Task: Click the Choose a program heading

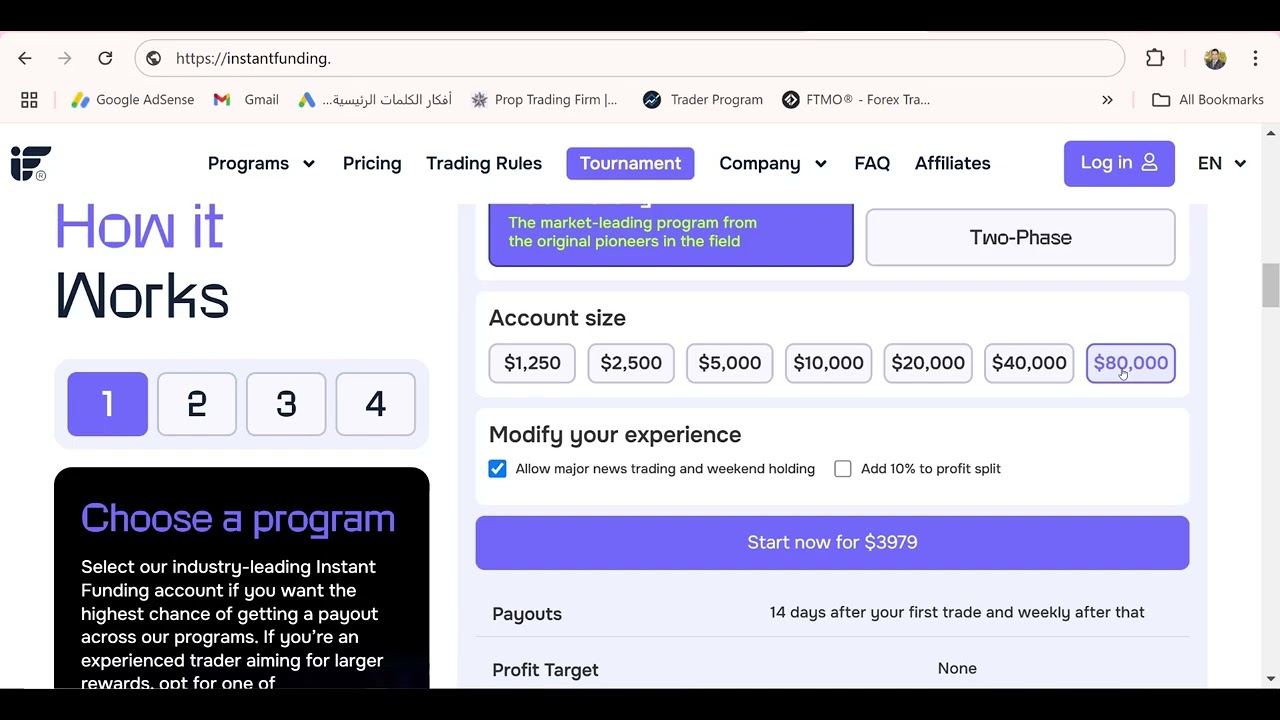Action: click(238, 519)
